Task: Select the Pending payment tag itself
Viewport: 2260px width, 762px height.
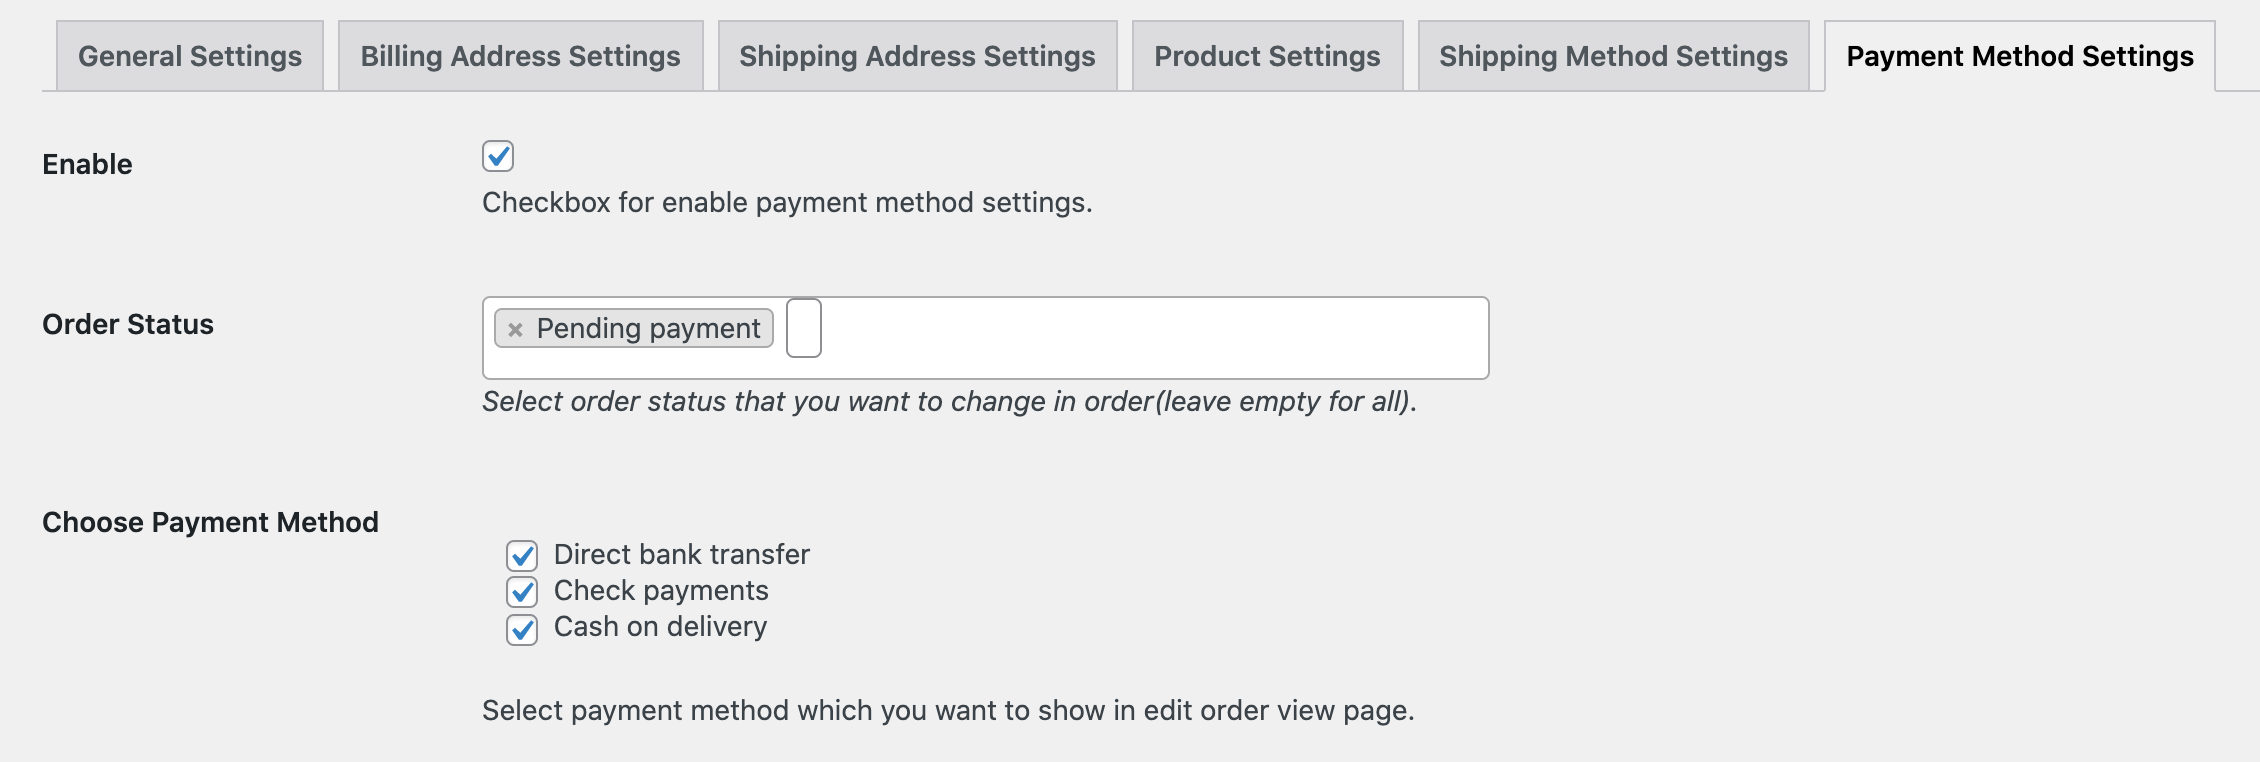Action: point(650,328)
